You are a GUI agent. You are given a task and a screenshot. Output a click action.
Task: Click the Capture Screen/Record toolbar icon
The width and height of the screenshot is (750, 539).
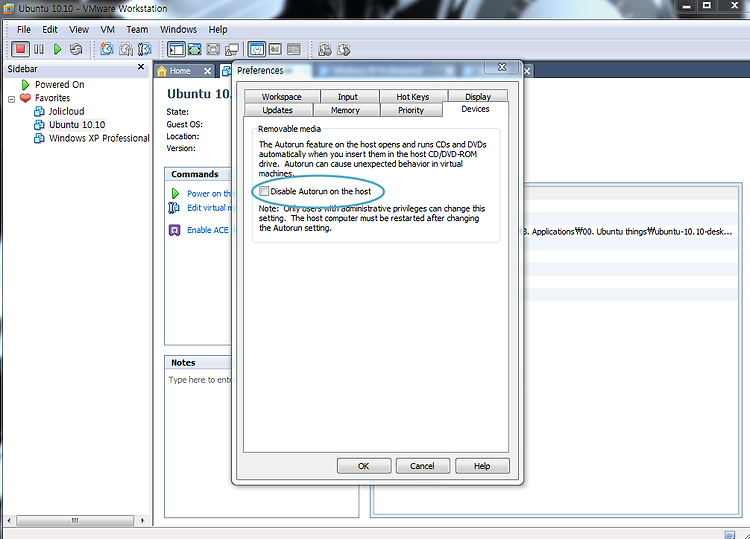325,49
